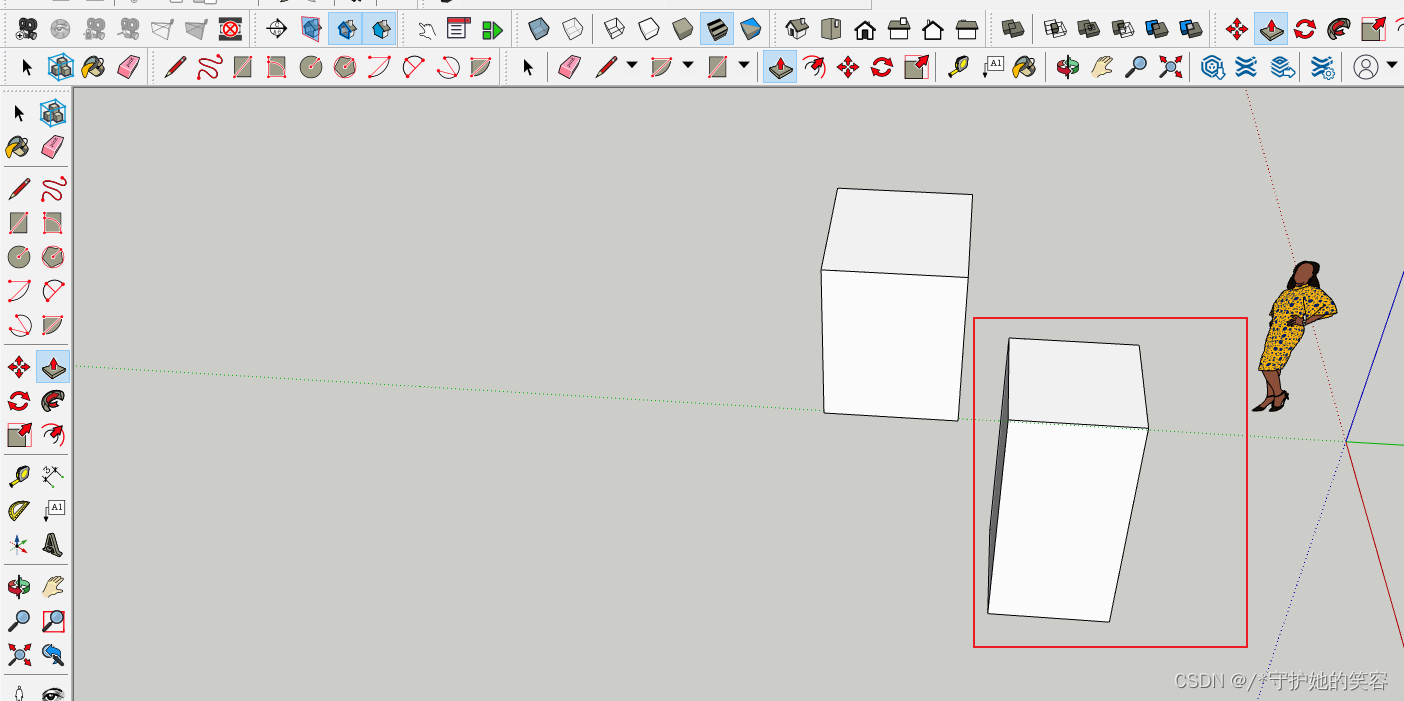Open the account dropdown arrow
This screenshot has height=701, width=1404.
(x=1391, y=66)
